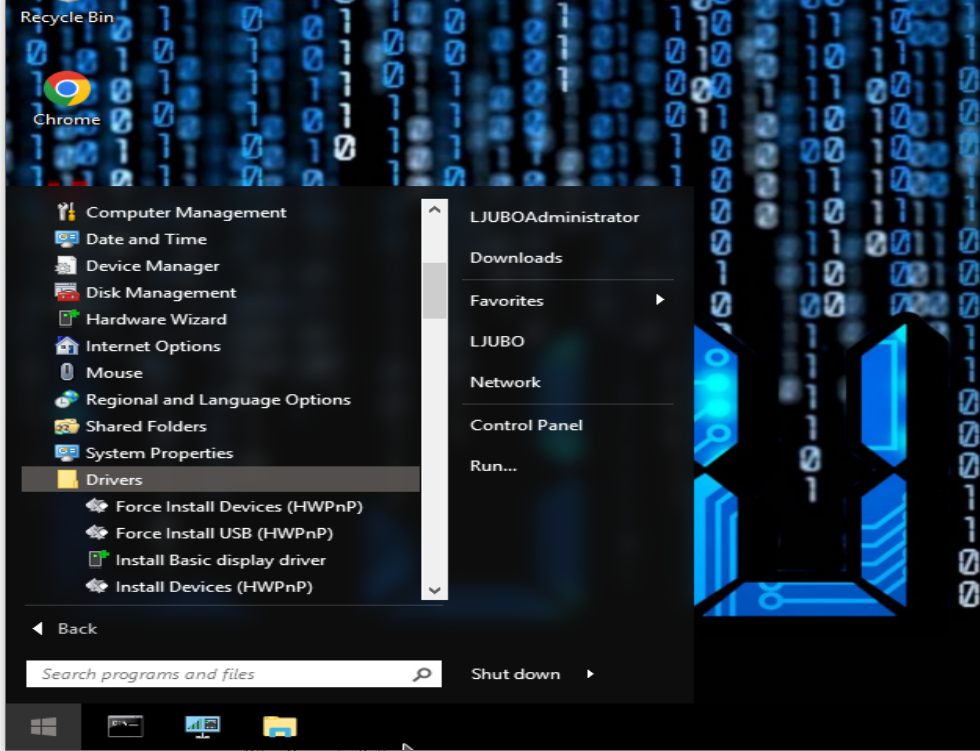This screenshot has height=751, width=980.
Task: Open Regional and Language Options
Action: coord(221,399)
